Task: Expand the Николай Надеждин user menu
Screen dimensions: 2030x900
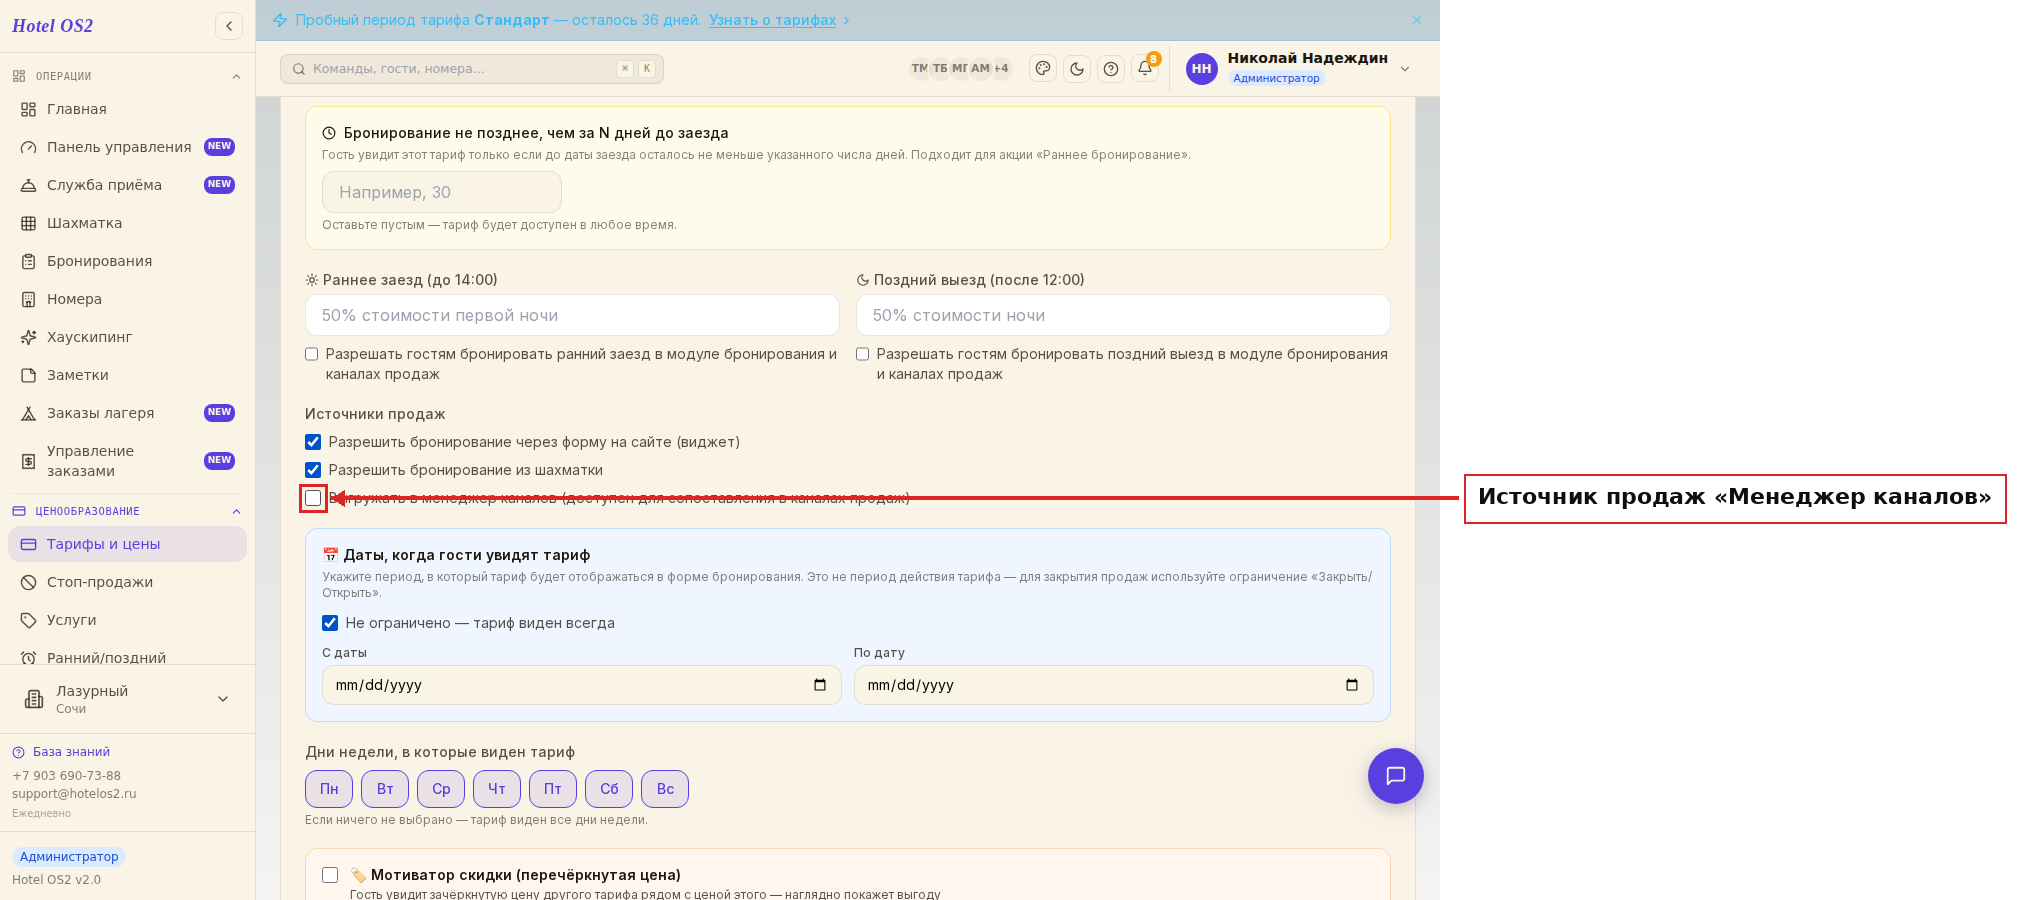Action: pos(1405,69)
